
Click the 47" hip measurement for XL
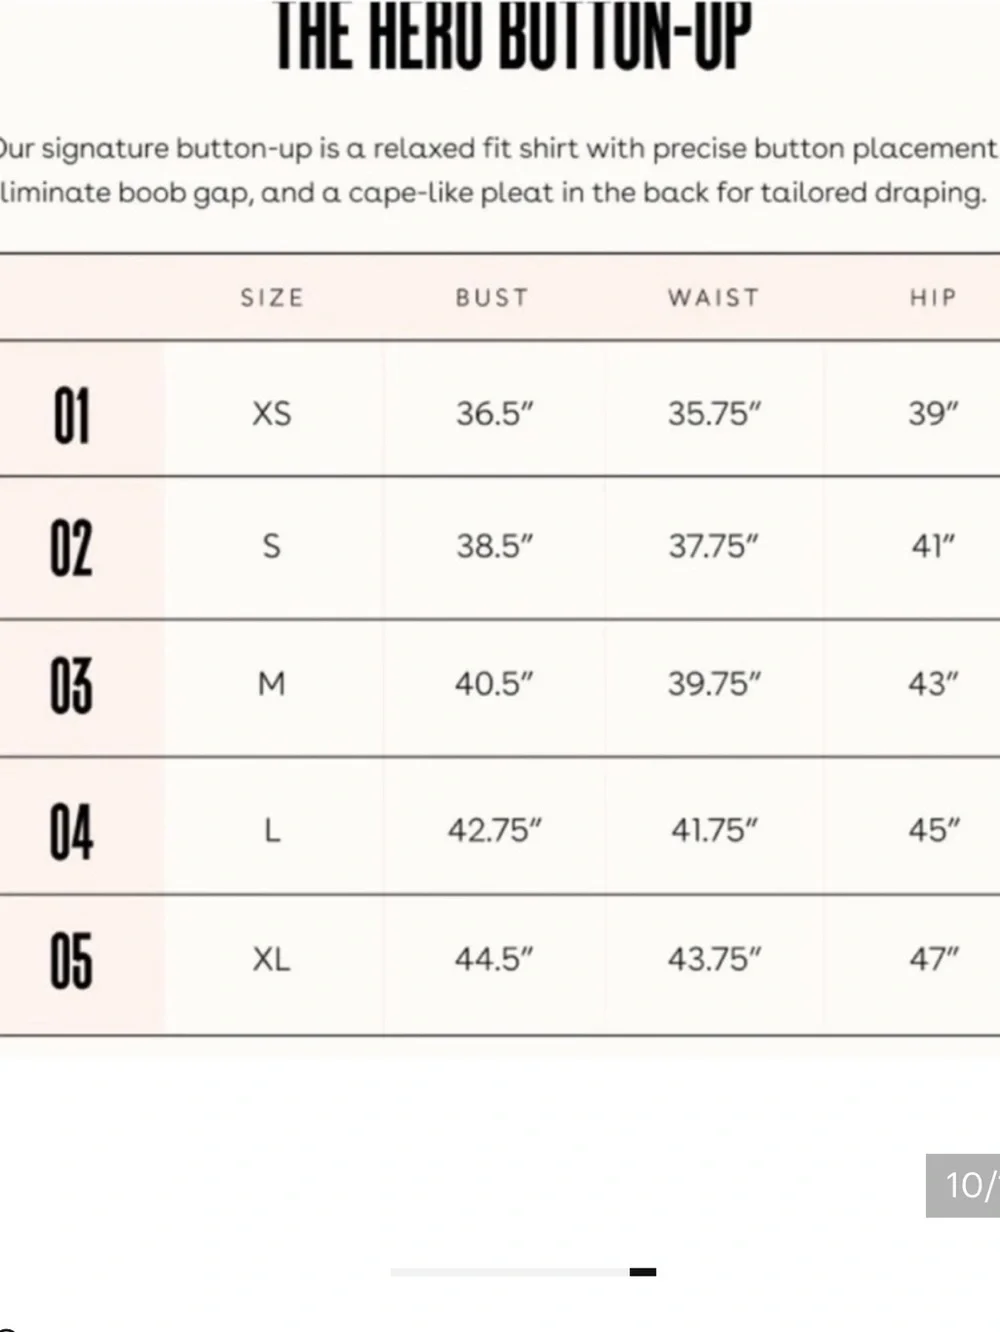pos(934,959)
